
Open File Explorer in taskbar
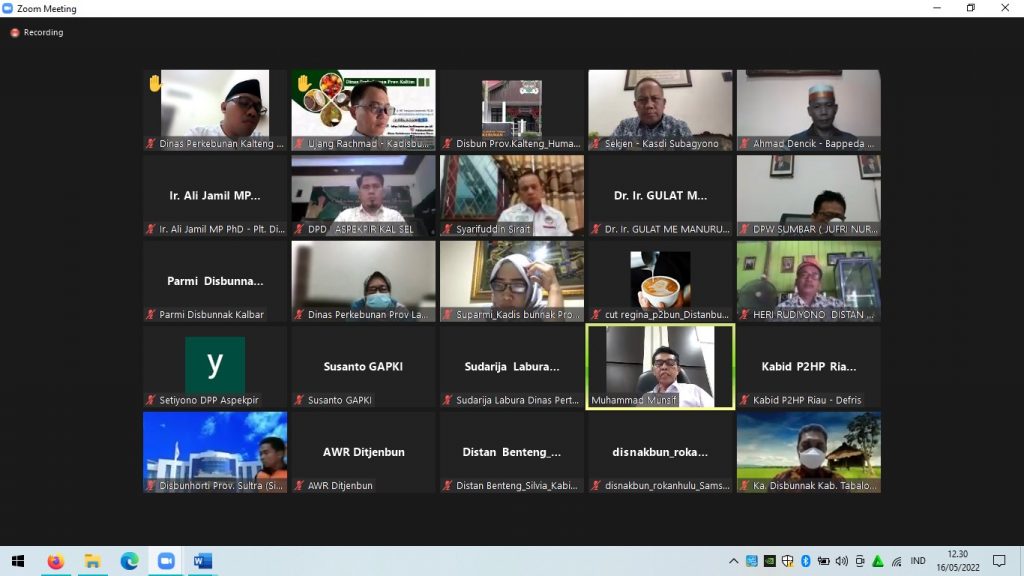[x=92, y=561]
